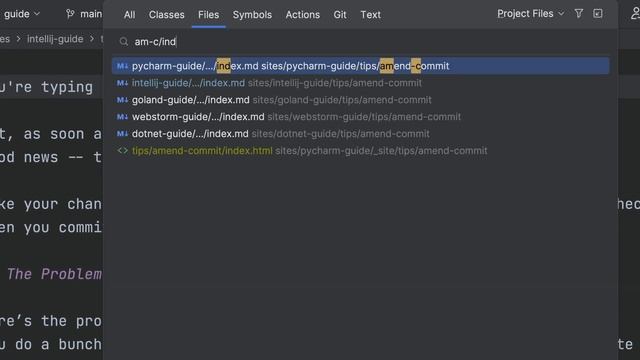Switch to the Classes tab
Screen dimensions: 640x360
(x=167, y=15)
